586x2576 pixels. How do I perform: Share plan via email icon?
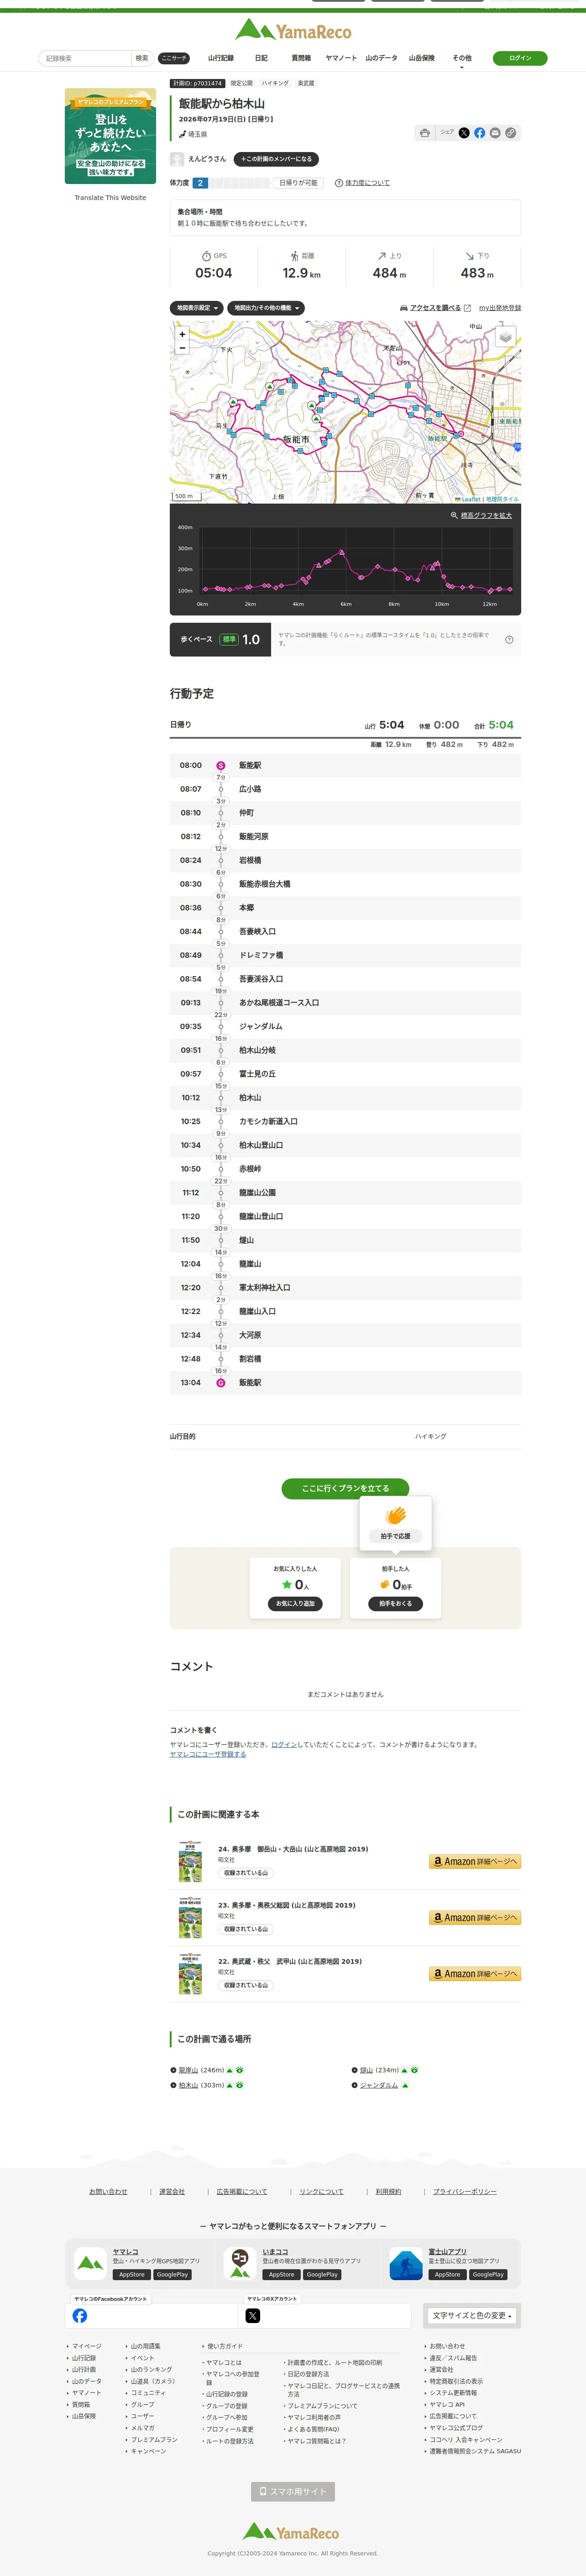click(495, 133)
